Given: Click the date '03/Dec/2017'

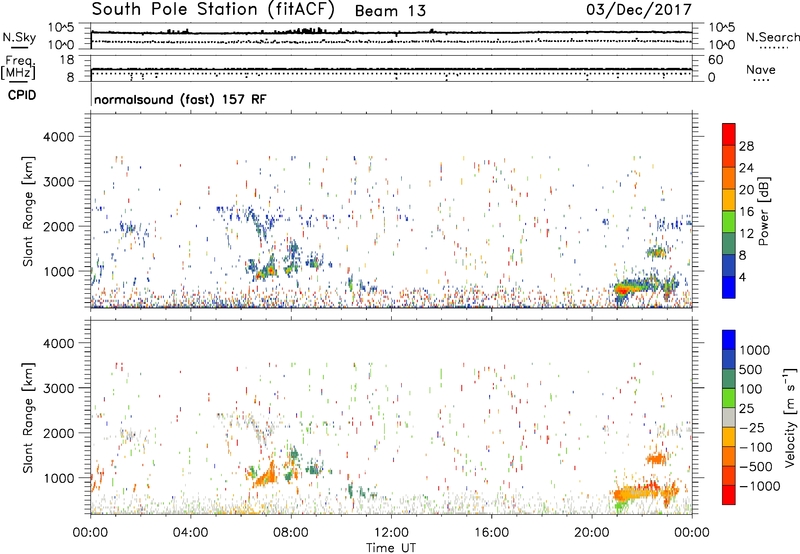Looking at the screenshot, I should coord(638,10).
